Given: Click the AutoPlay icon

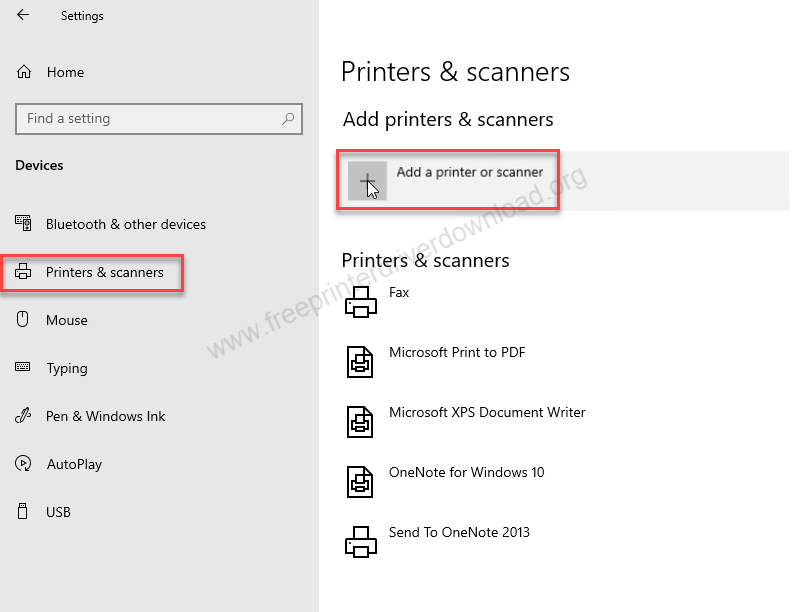Looking at the screenshot, I should tap(23, 464).
